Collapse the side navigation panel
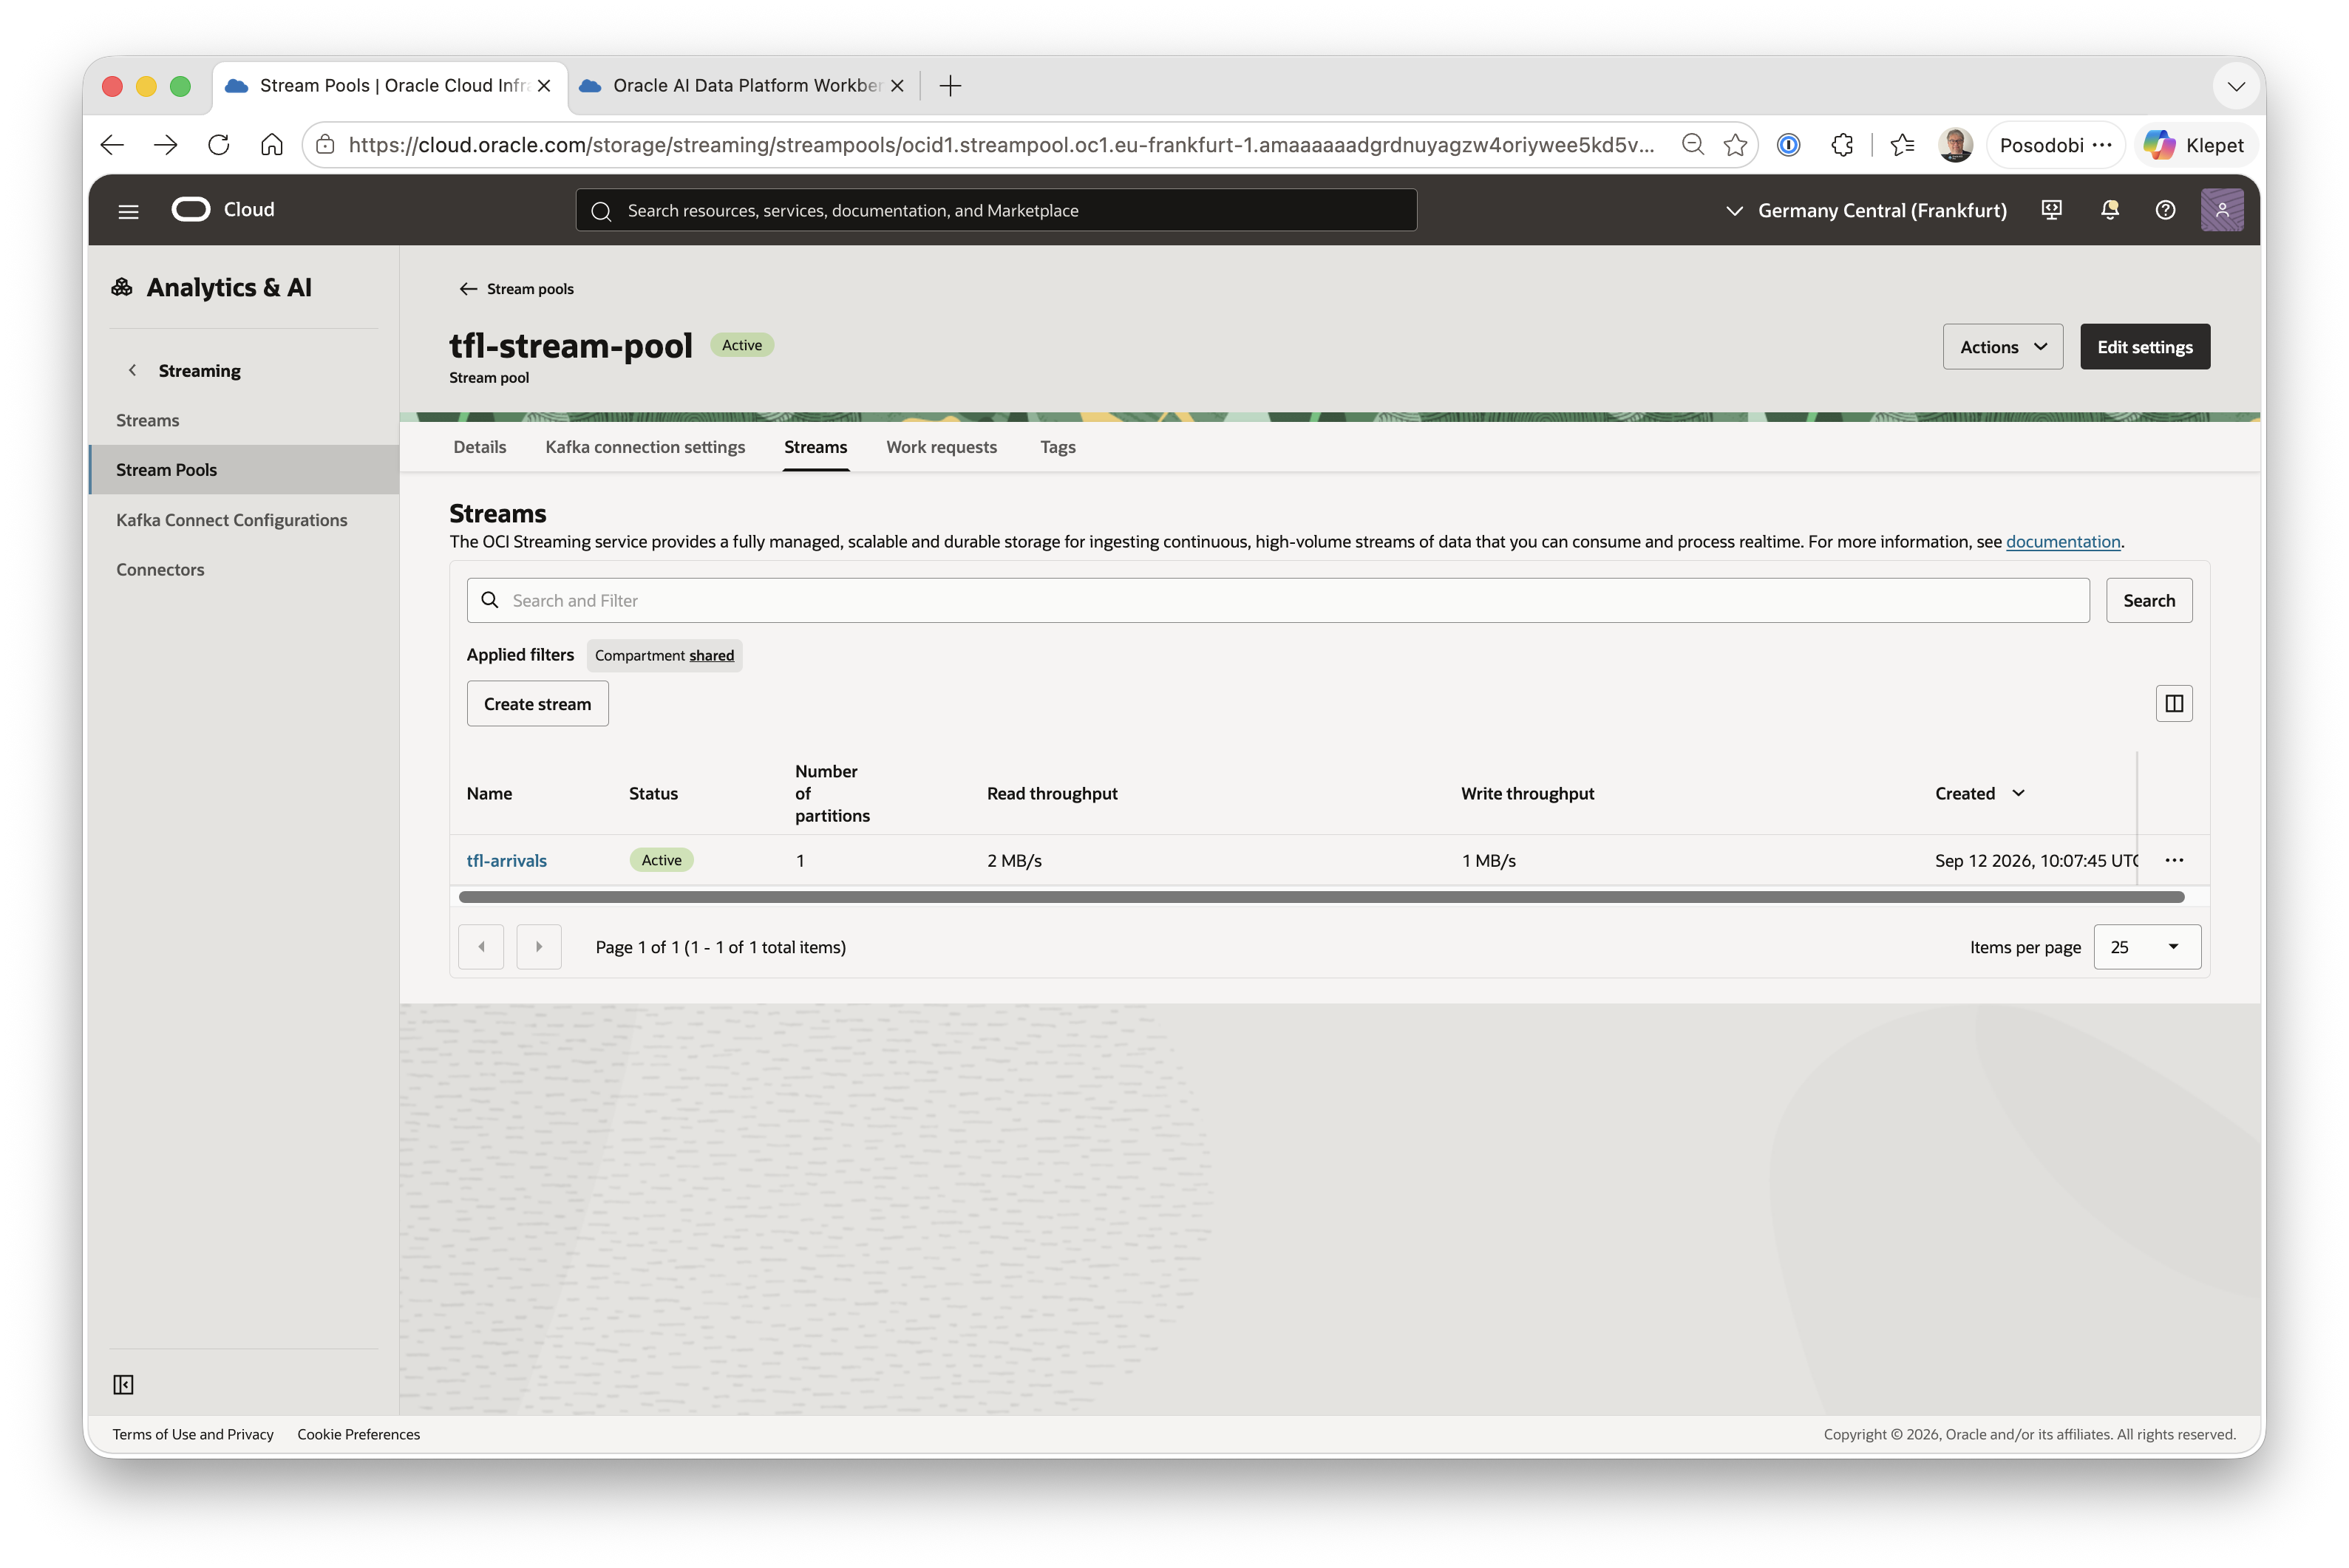This screenshot has height=1568, width=2349. pyautogui.click(x=123, y=1384)
